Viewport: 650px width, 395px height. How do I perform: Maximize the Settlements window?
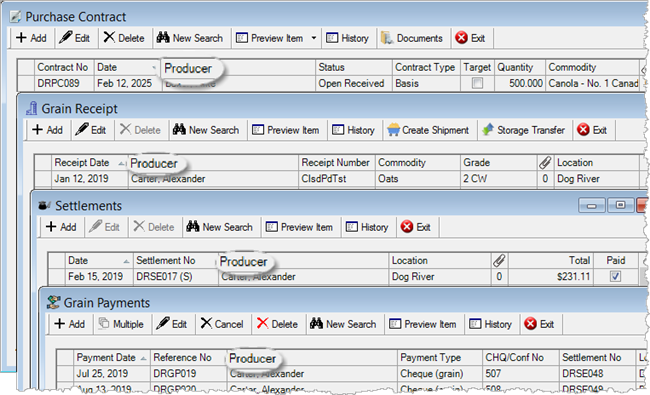[x=621, y=205]
